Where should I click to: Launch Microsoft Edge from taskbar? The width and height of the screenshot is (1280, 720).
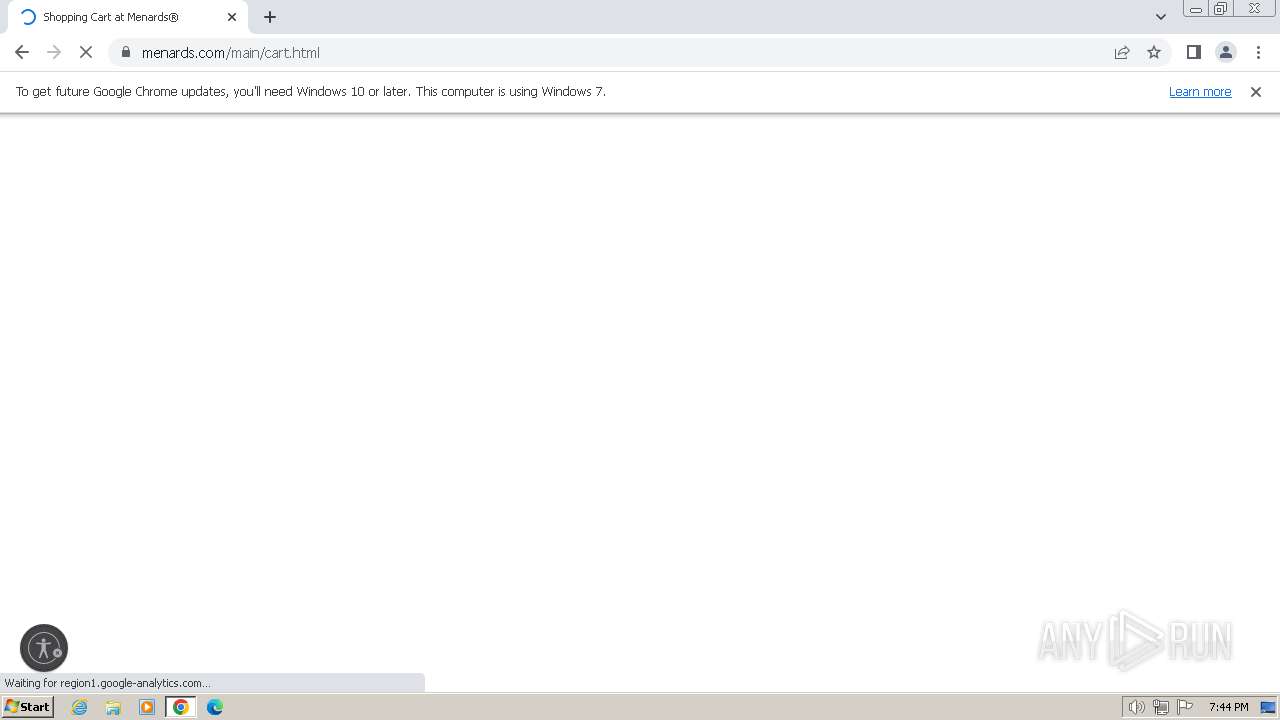pyautogui.click(x=215, y=707)
